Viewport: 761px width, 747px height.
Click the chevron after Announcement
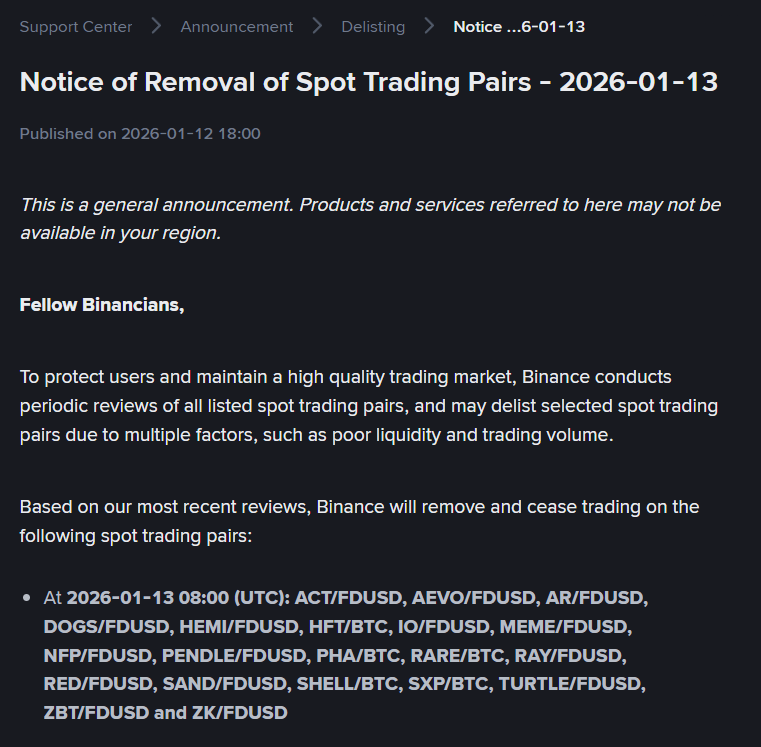[x=317, y=27]
